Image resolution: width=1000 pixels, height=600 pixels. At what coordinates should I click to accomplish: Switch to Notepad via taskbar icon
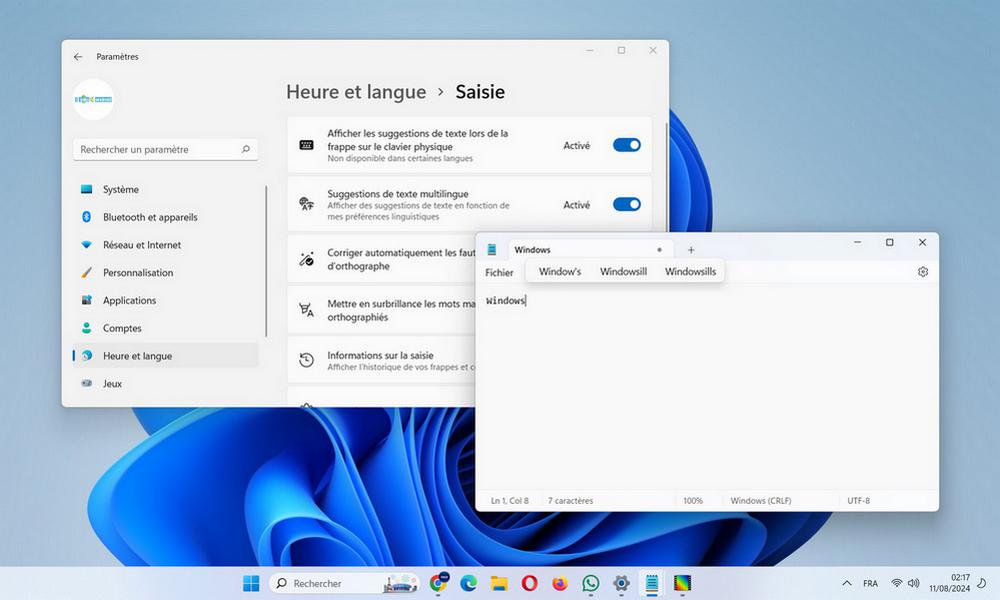click(x=652, y=583)
